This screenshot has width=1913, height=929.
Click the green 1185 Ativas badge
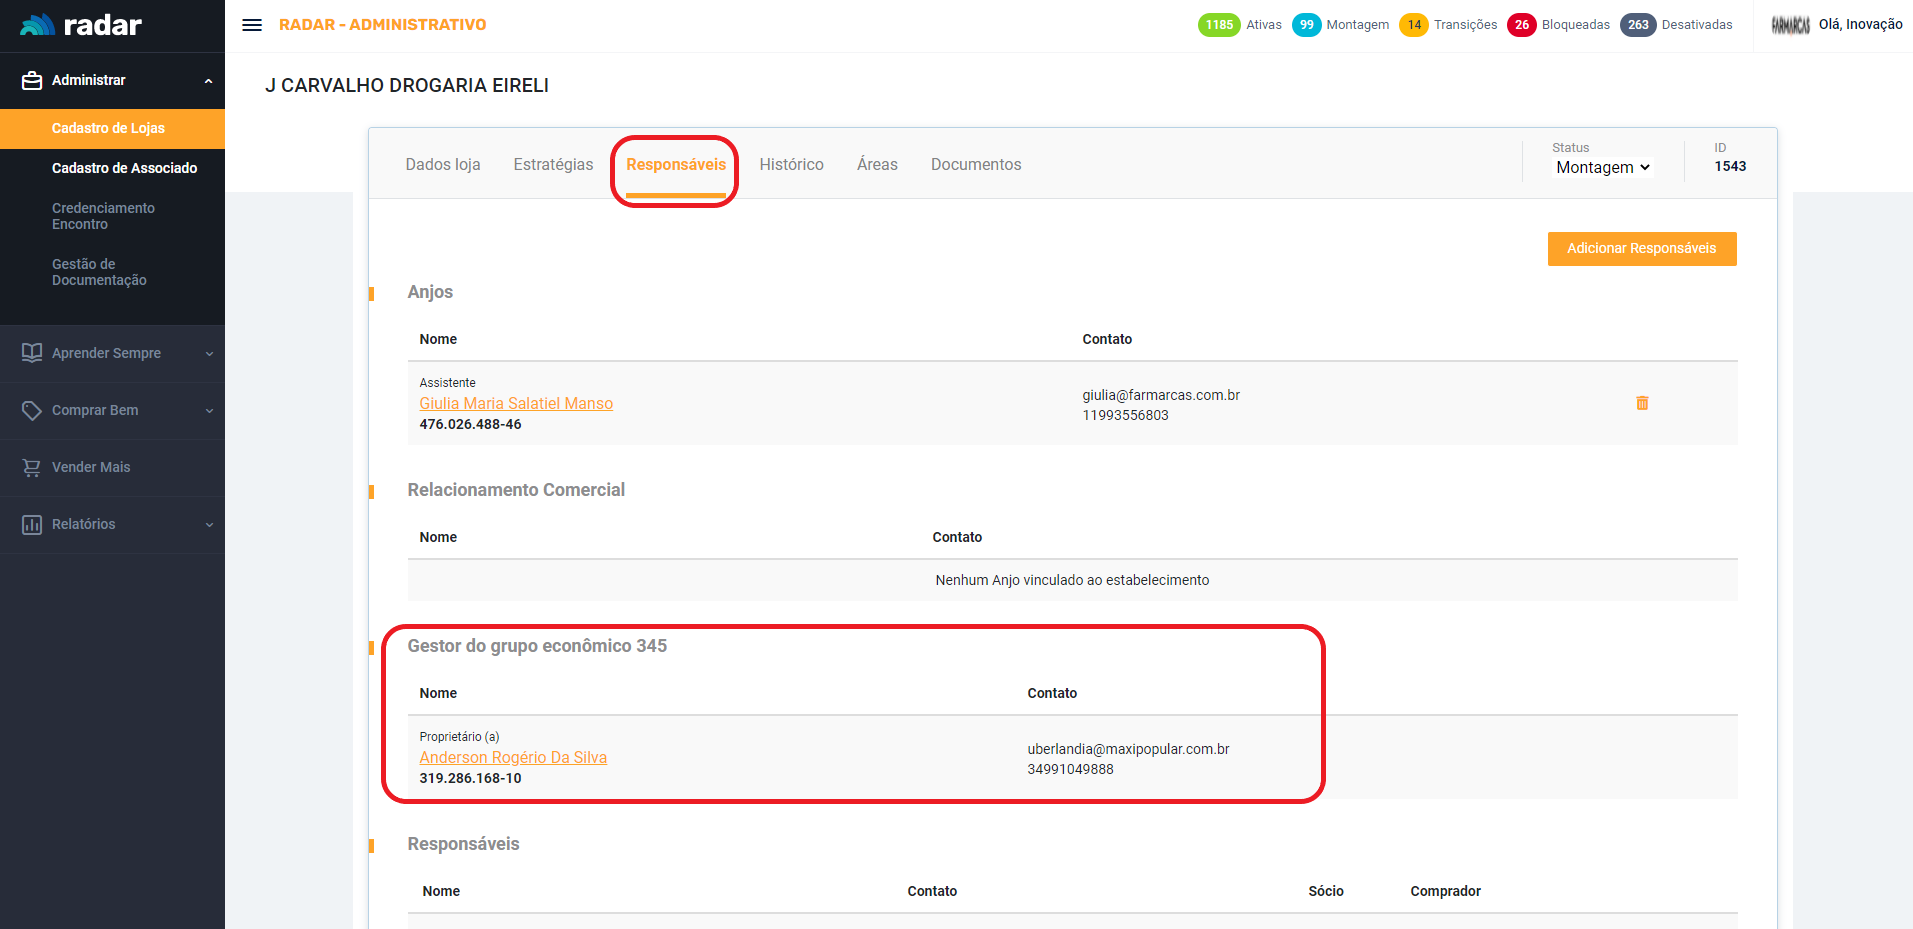1218,25
